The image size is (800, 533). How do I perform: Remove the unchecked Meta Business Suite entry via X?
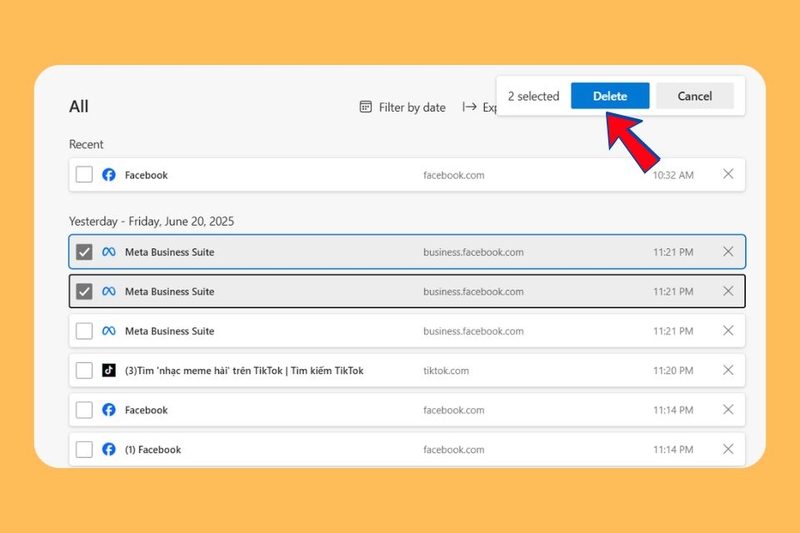click(x=728, y=331)
